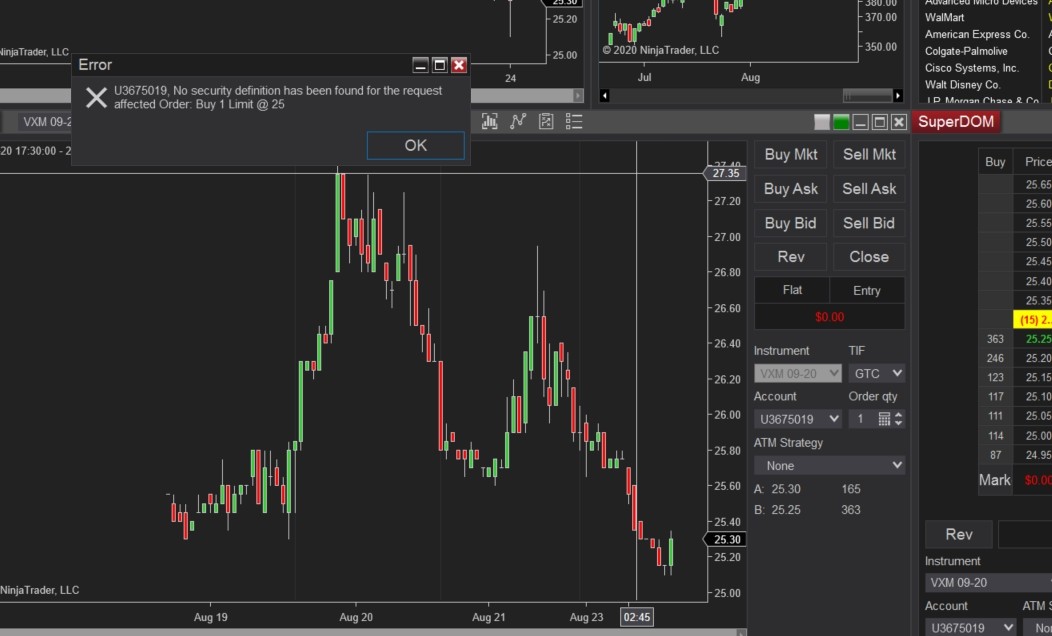
Task: Open the SuperDOM Instrument field VXM 09-20
Action: (x=988, y=583)
